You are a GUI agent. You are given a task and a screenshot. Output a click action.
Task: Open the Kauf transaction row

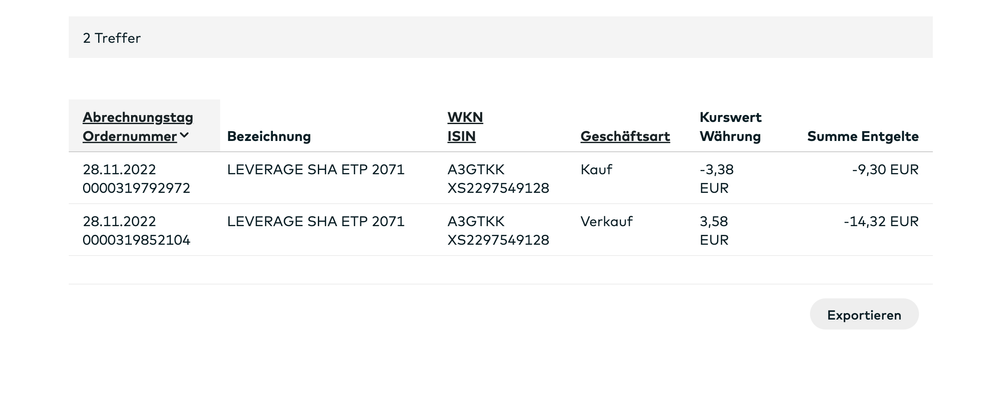coord(596,169)
